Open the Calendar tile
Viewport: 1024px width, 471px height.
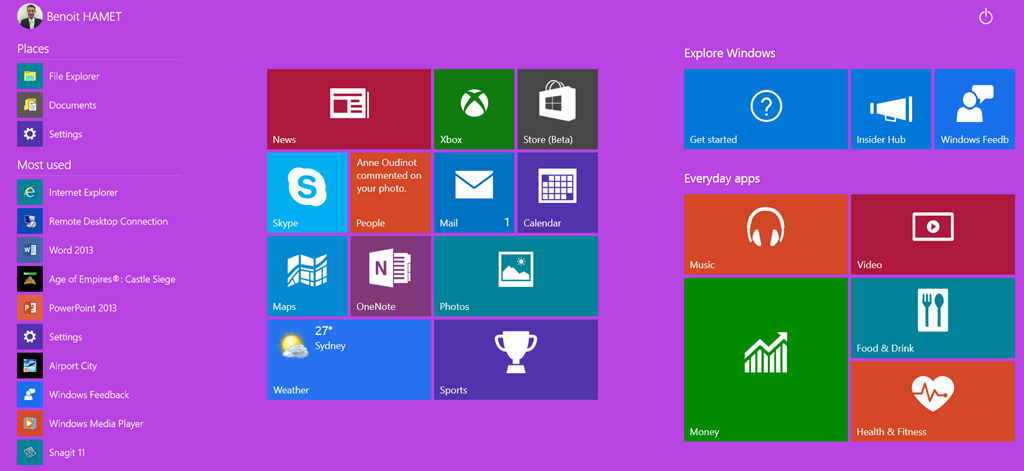pos(557,192)
